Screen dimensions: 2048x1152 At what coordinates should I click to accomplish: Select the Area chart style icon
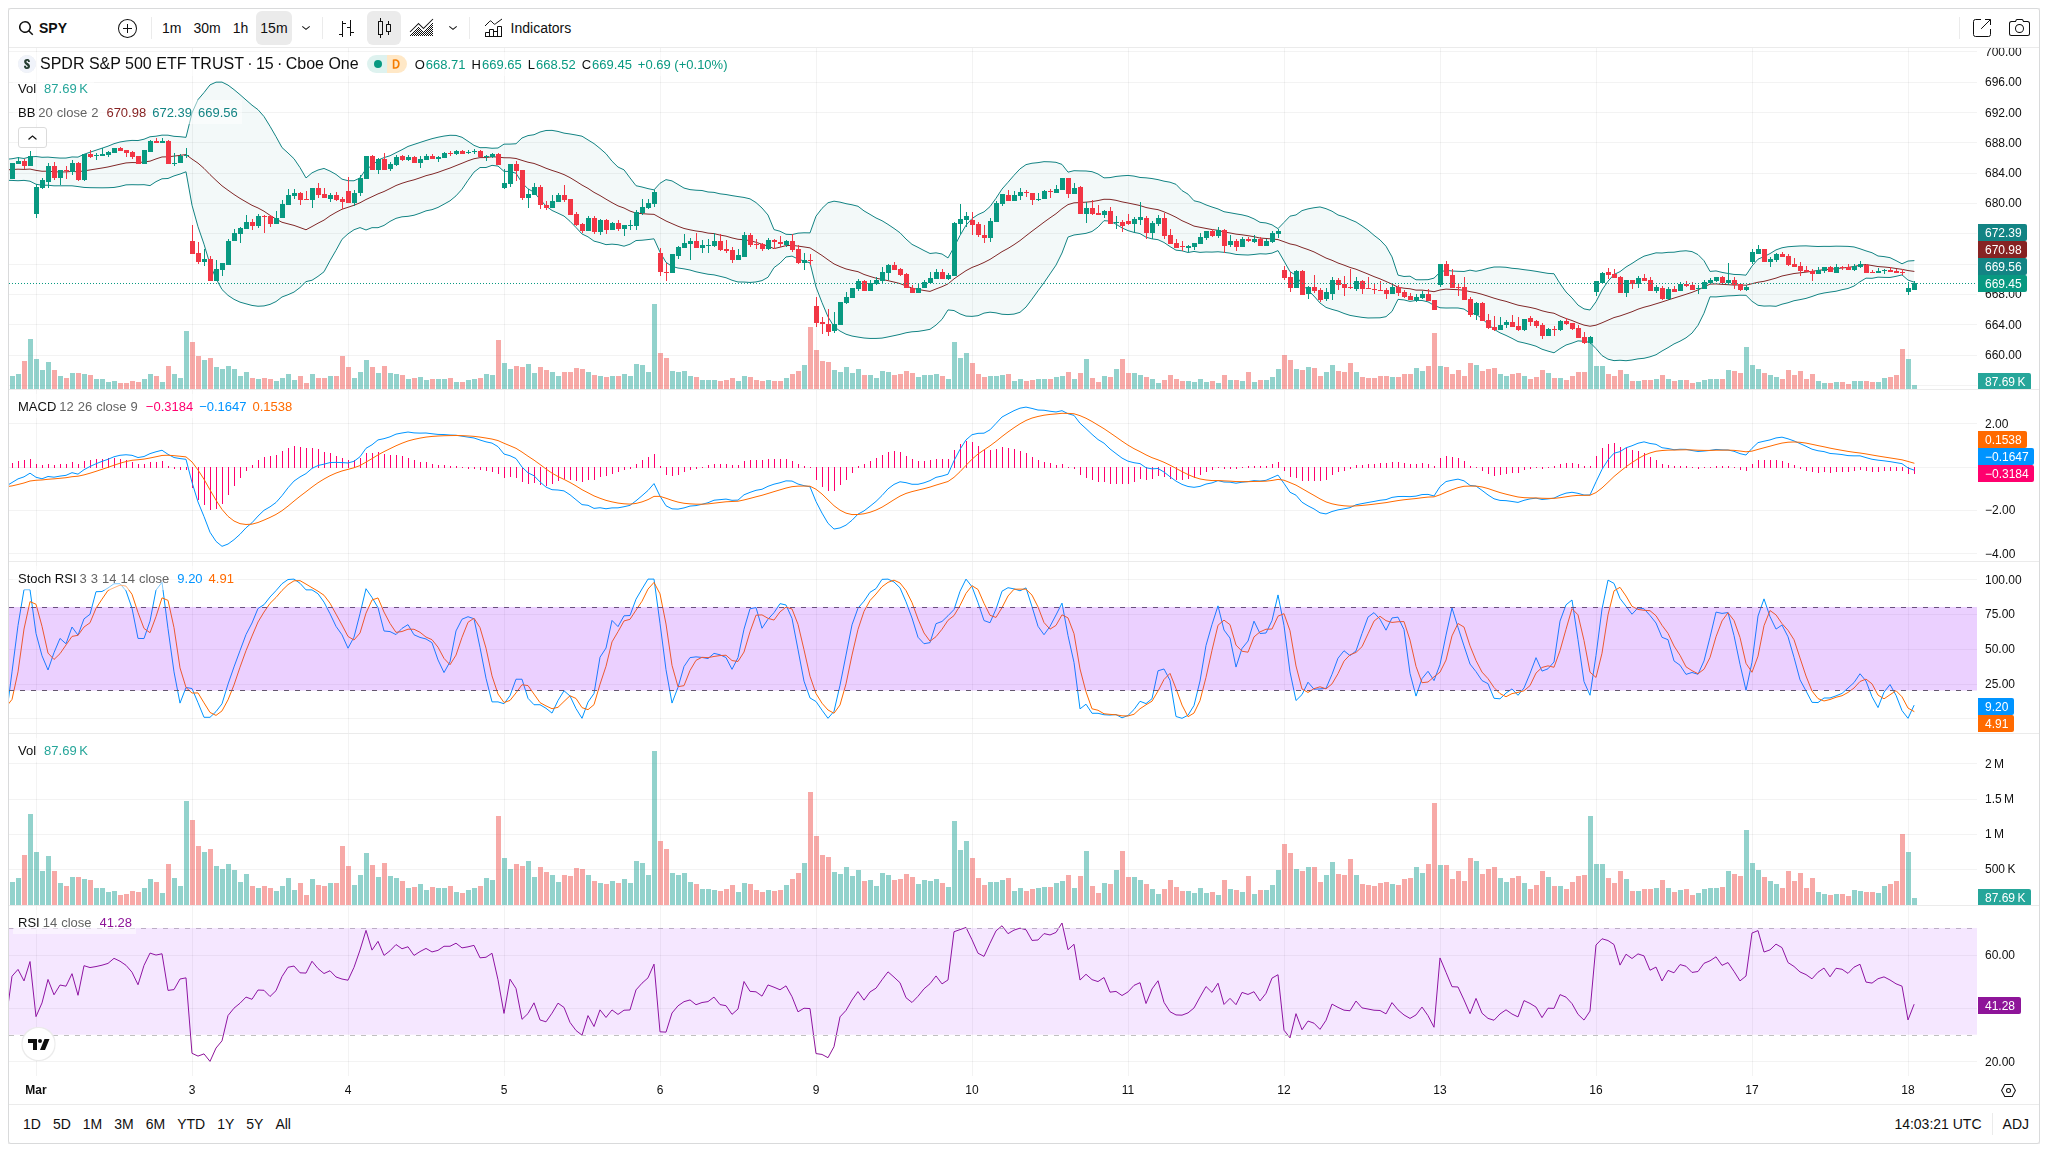[422, 28]
